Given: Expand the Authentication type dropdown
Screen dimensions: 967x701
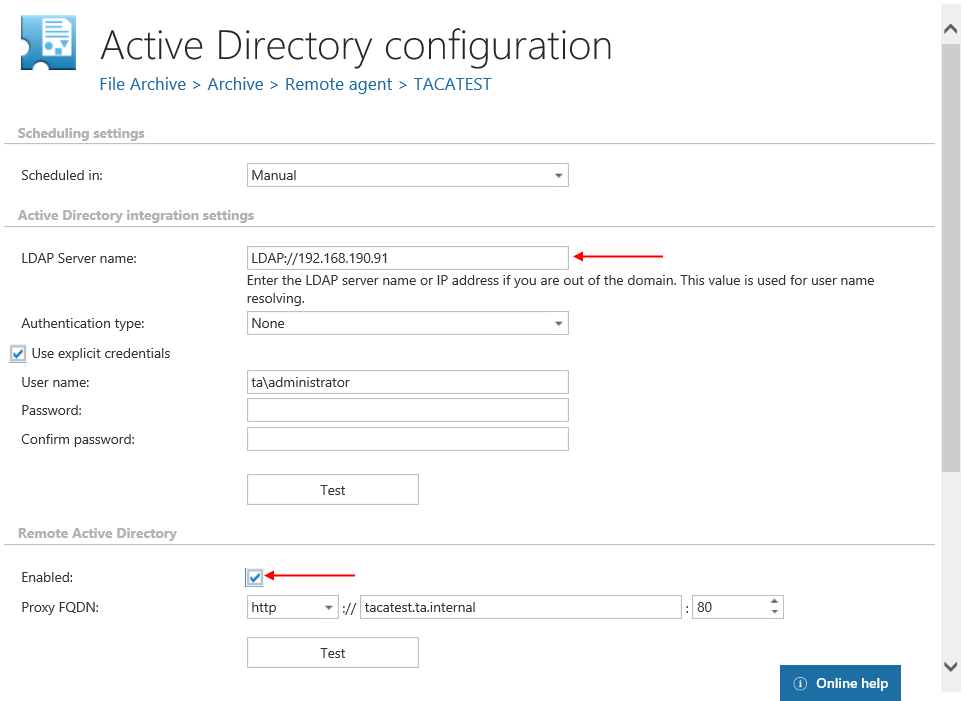Looking at the screenshot, I should [407, 323].
